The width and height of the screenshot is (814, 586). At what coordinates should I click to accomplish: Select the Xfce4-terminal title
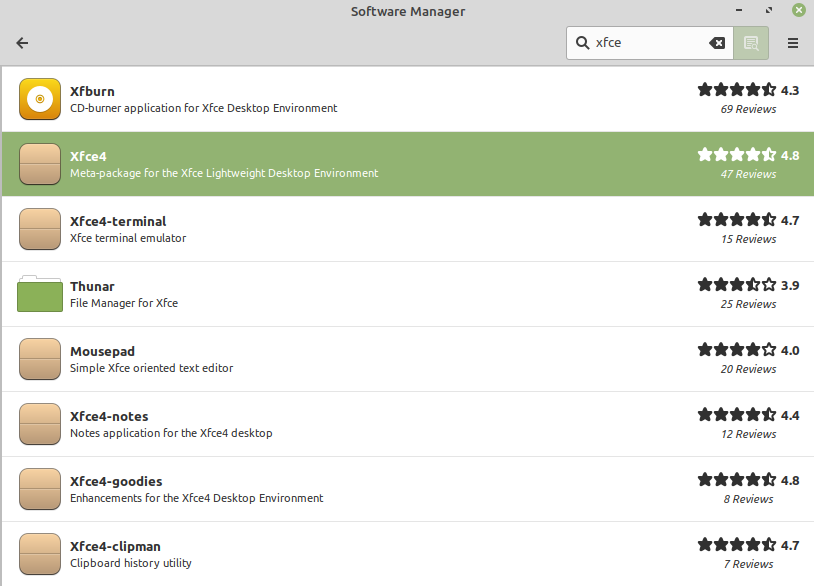(118, 221)
